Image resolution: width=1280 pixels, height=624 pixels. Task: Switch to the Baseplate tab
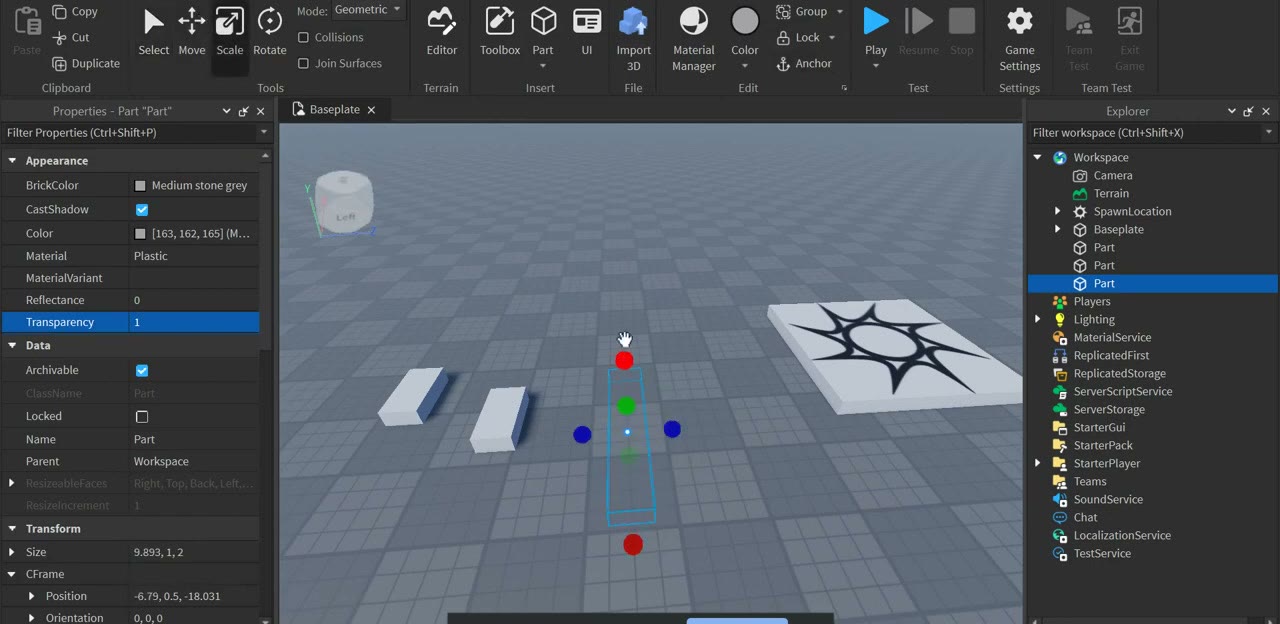[334, 110]
